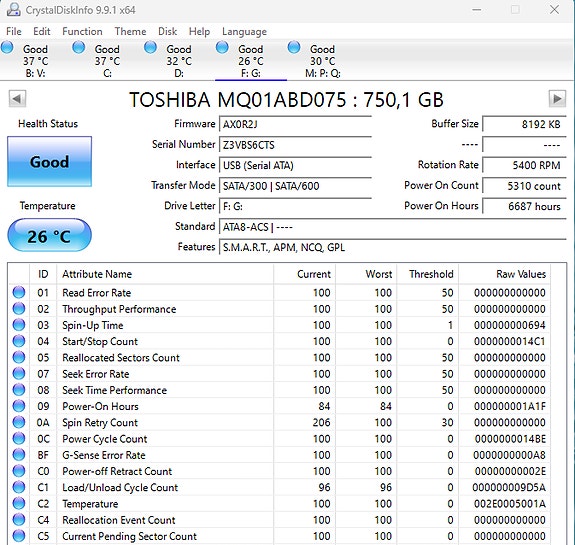Select the D: disk status orb
This screenshot has height=545, width=575.
pyautogui.click(x=150, y=48)
